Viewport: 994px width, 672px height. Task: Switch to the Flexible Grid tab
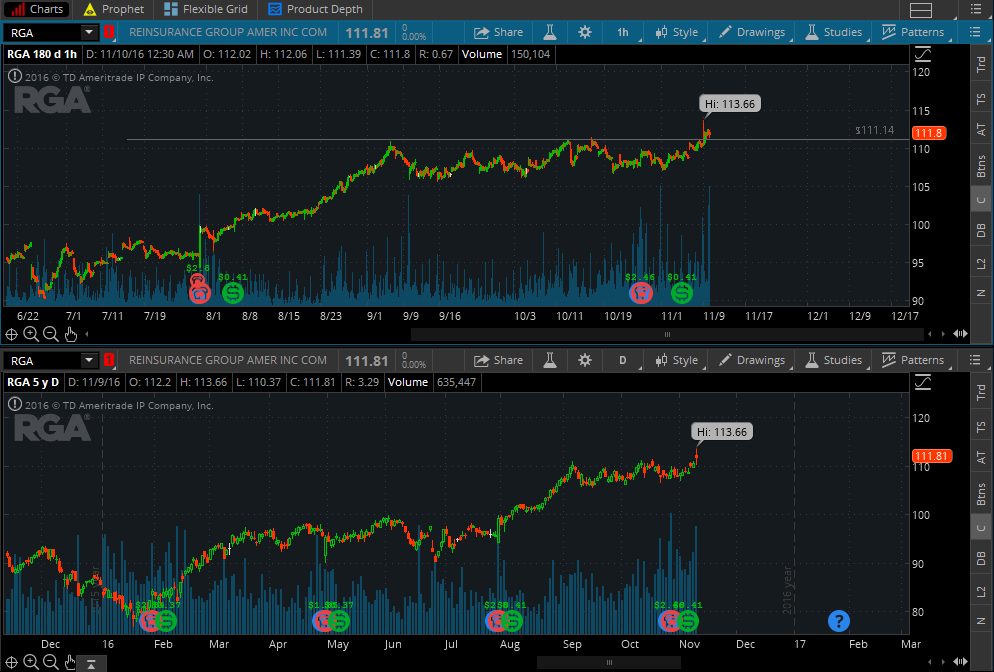click(x=205, y=10)
